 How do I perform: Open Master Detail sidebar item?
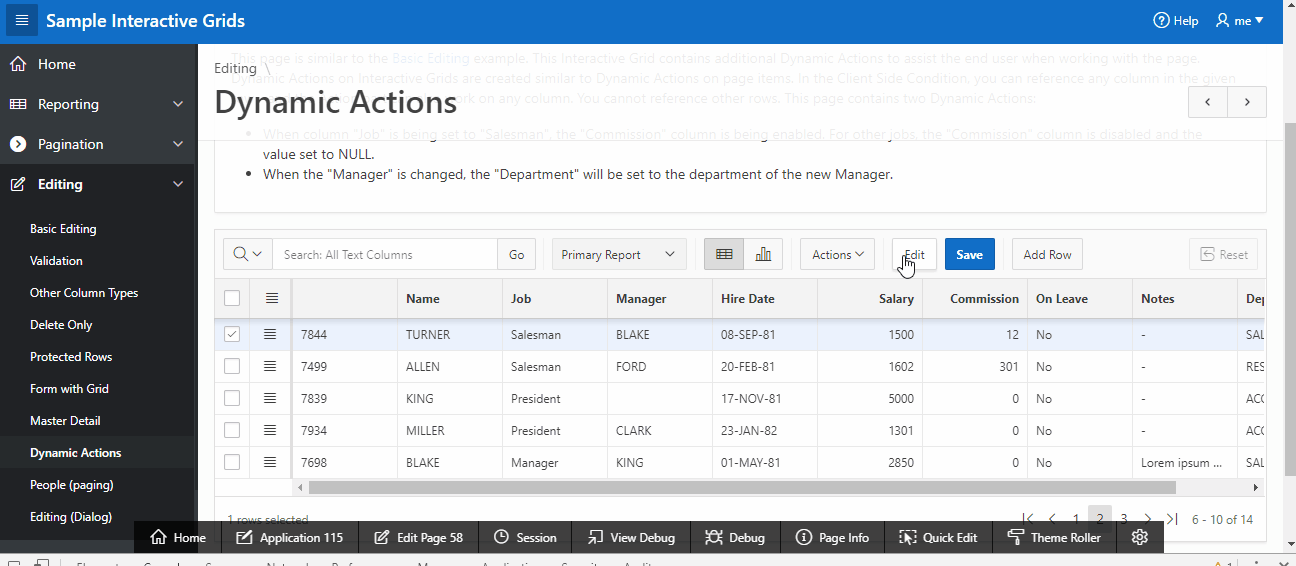click(x=65, y=421)
